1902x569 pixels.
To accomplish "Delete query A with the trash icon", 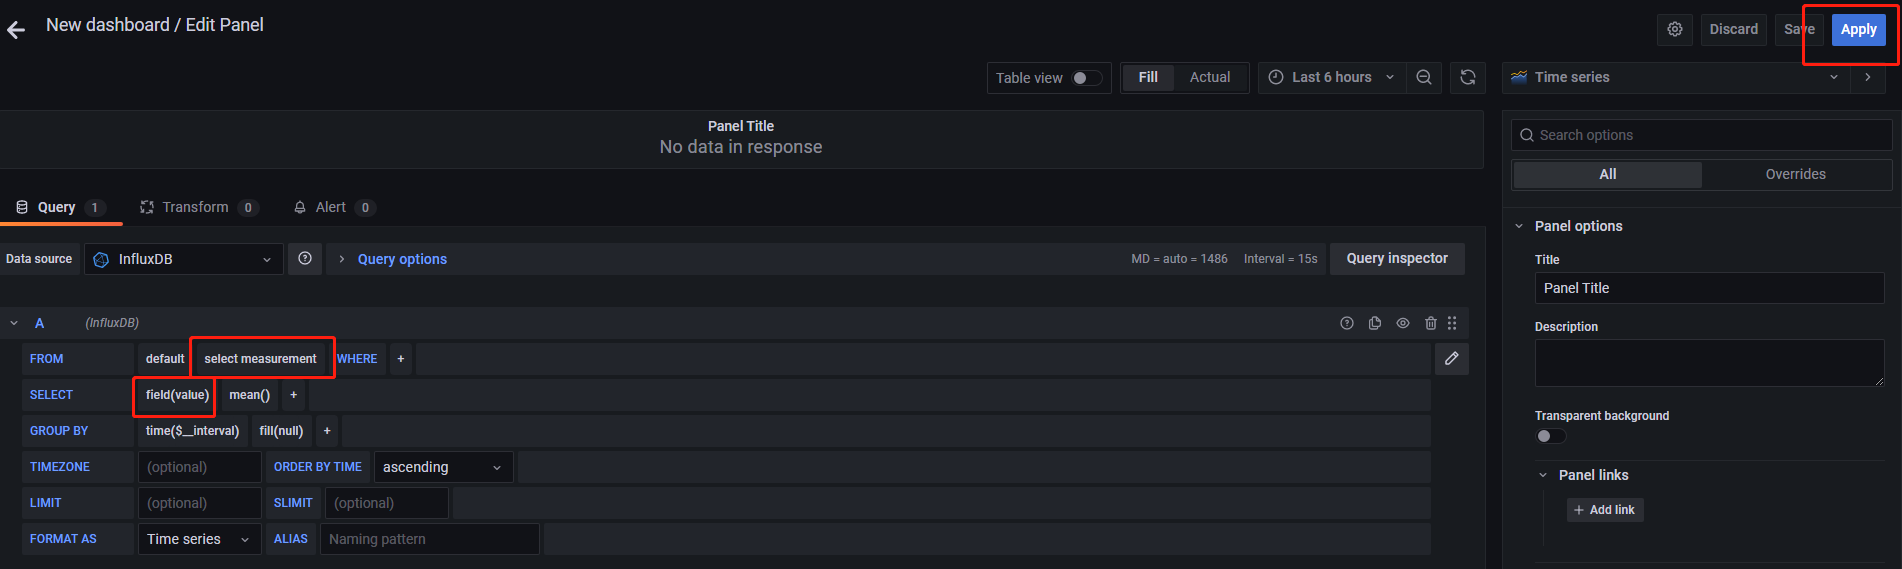I will 1431,323.
